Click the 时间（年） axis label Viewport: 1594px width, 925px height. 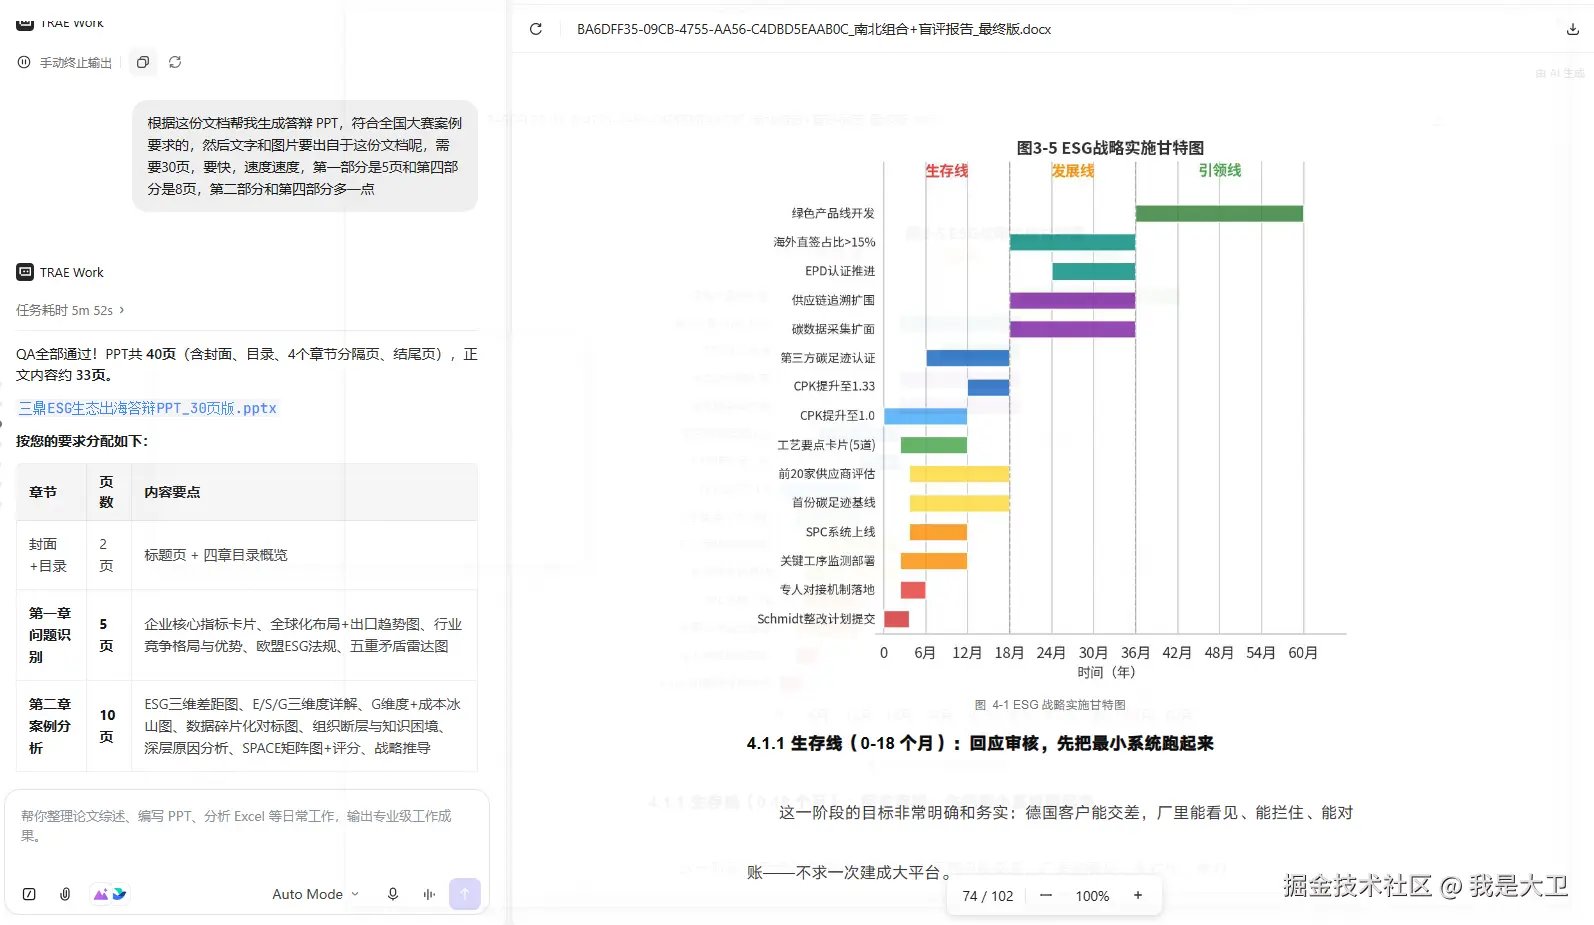coord(1106,672)
